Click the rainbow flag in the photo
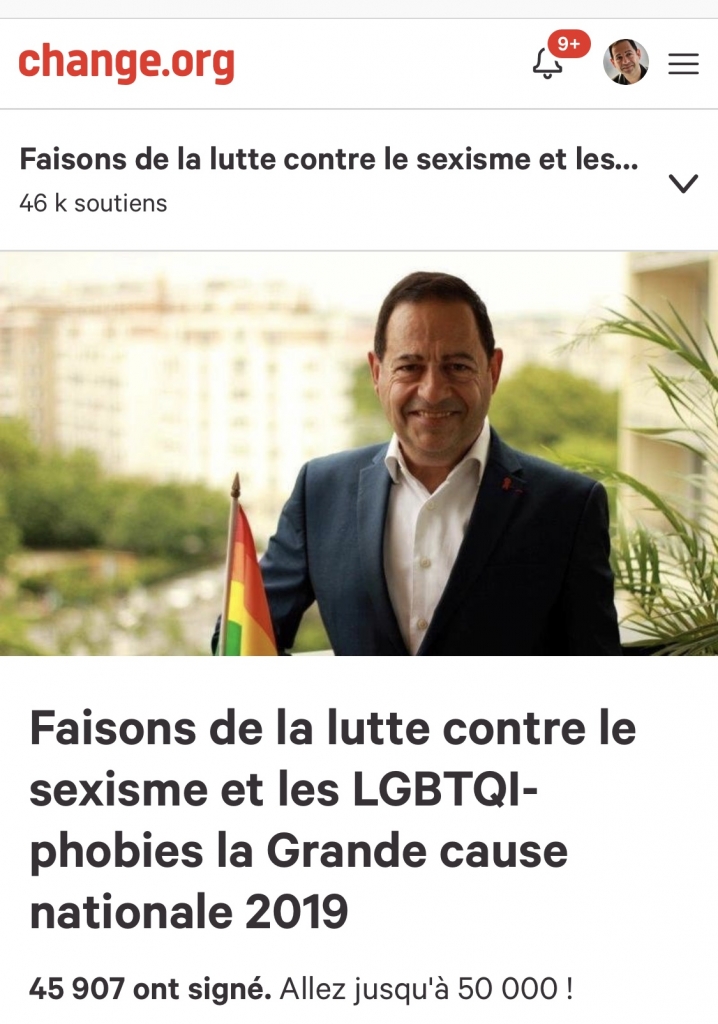The width and height of the screenshot is (718, 1024). coord(252,581)
